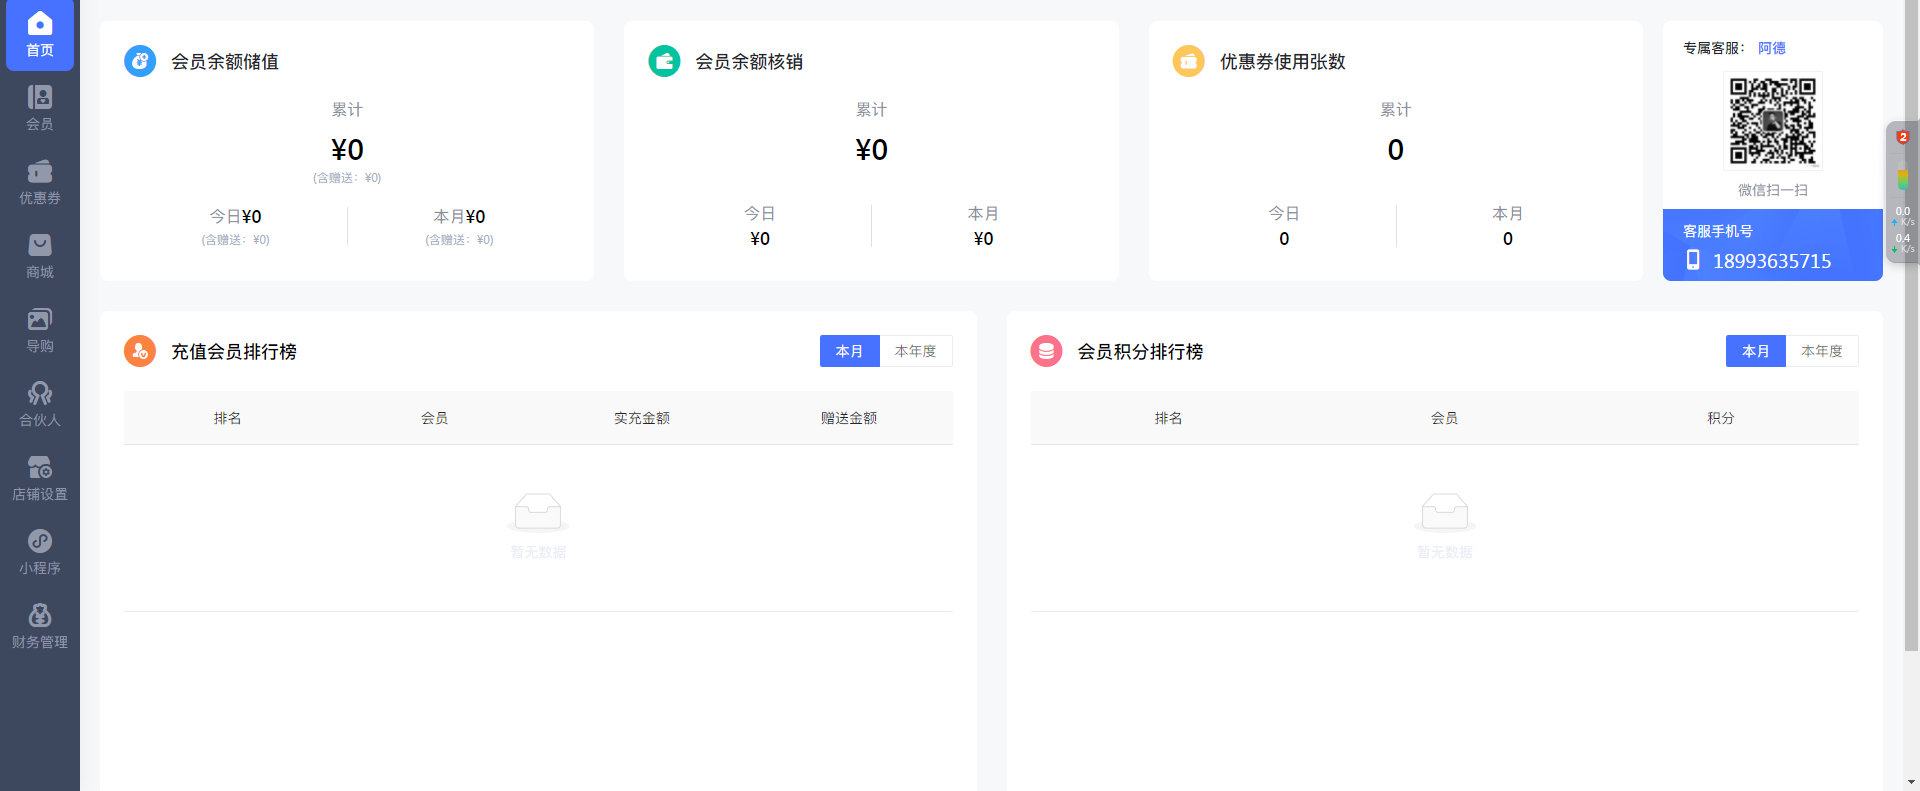Click the 会员余额核销 green wallet icon
This screenshot has height=791, width=1920.
(664, 61)
